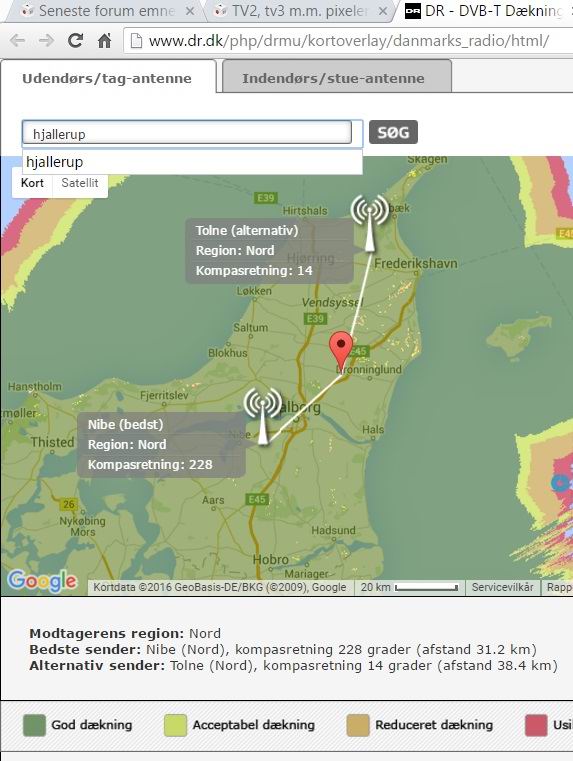Click the red legend swatch at right edge
Viewport: 573px width, 761px height.
pyautogui.click(x=536, y=725)
